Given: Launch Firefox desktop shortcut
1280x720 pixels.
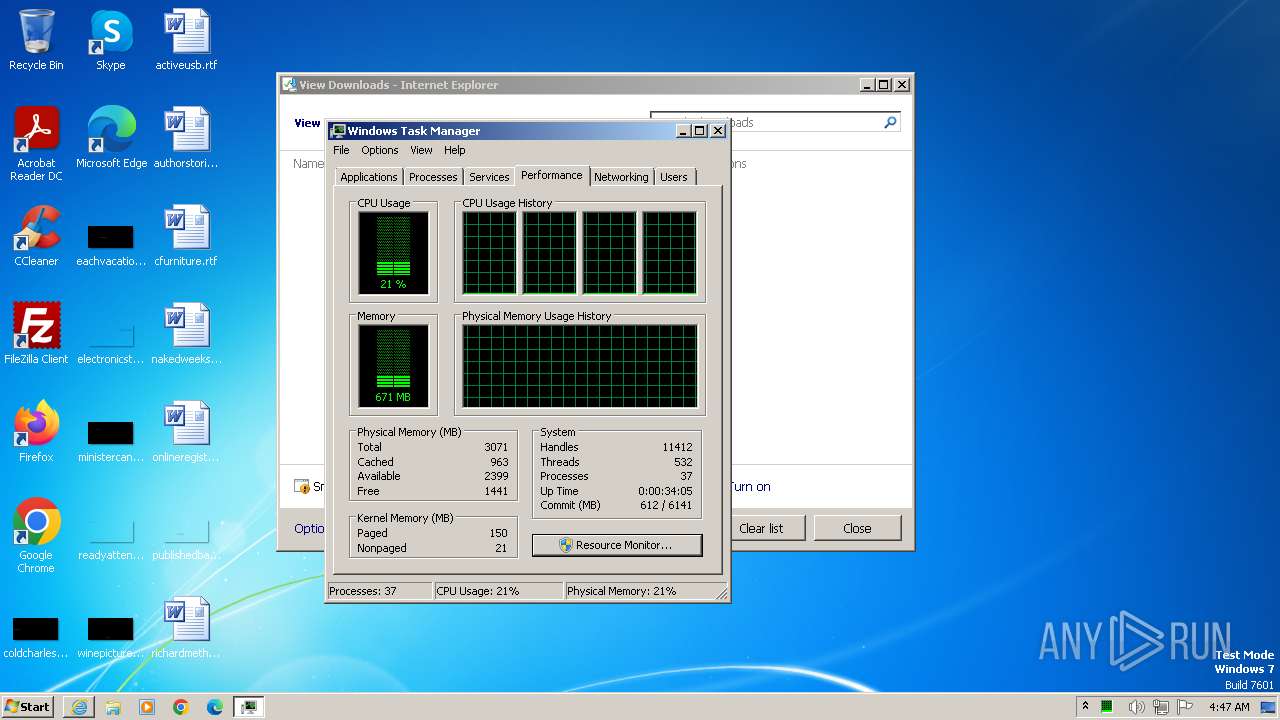Looking at the screenshot, I should (36, 432).
